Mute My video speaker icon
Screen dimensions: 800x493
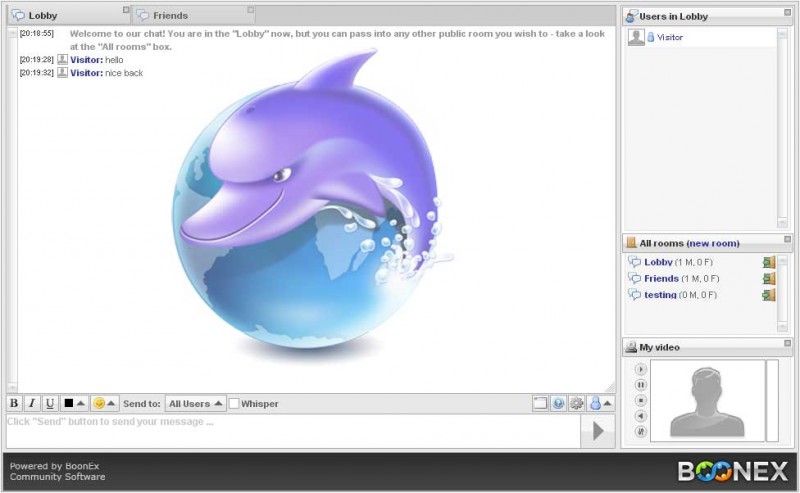[x=640, y=416]
